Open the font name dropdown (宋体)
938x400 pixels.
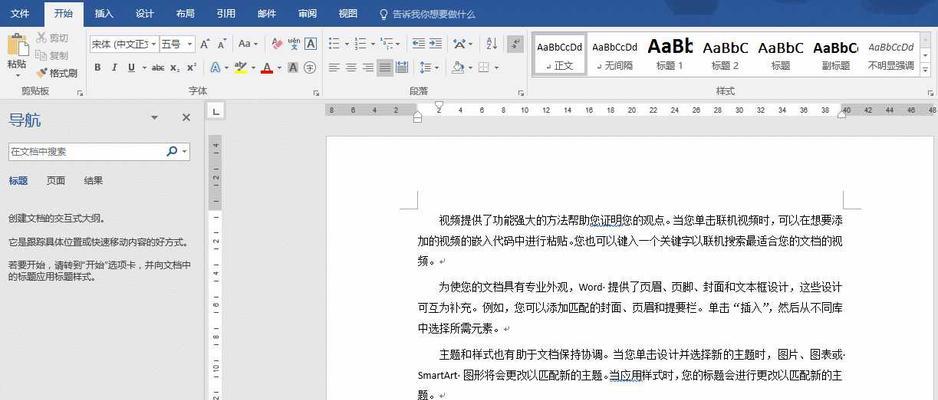click(154, 44)
